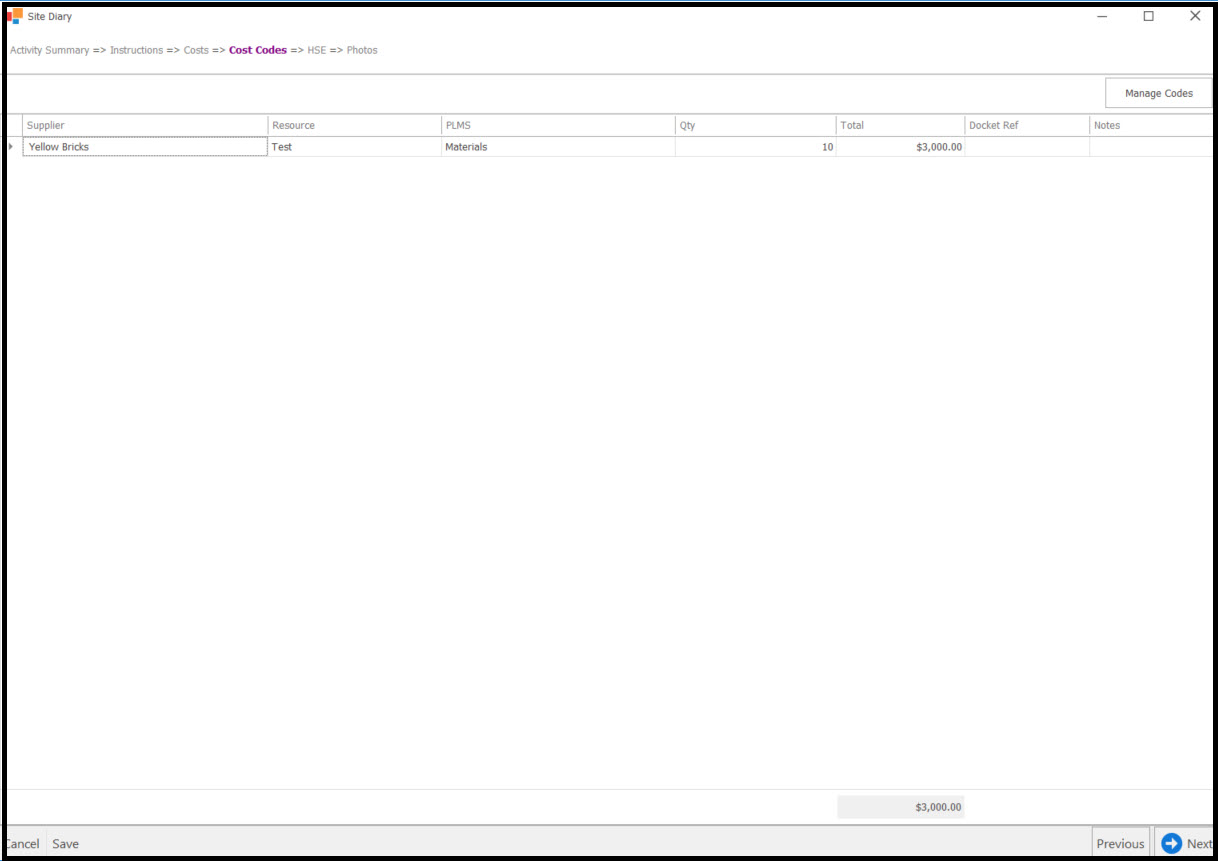This screenshot has height=861, width=1218.
Task: Click the empty Docket Ref cell
Action: [x=1026, y=147]
